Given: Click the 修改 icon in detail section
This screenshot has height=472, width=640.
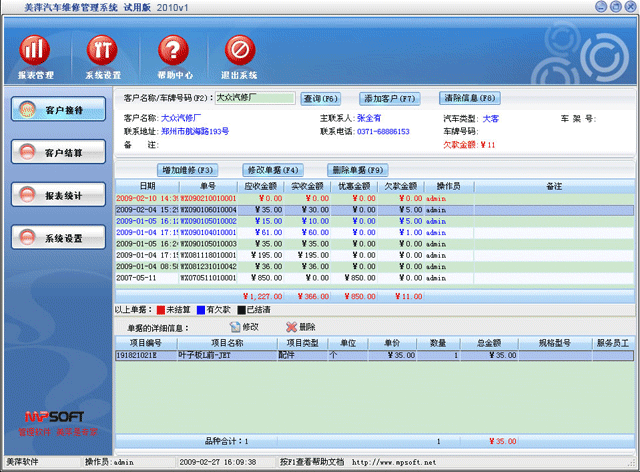Looking at the screenshot, I should tap(236, 327).
